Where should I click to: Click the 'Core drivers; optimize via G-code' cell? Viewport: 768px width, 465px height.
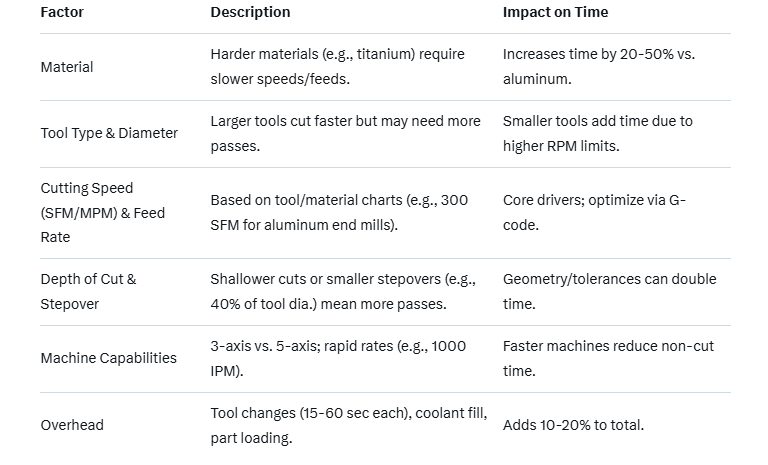(594, 213)
